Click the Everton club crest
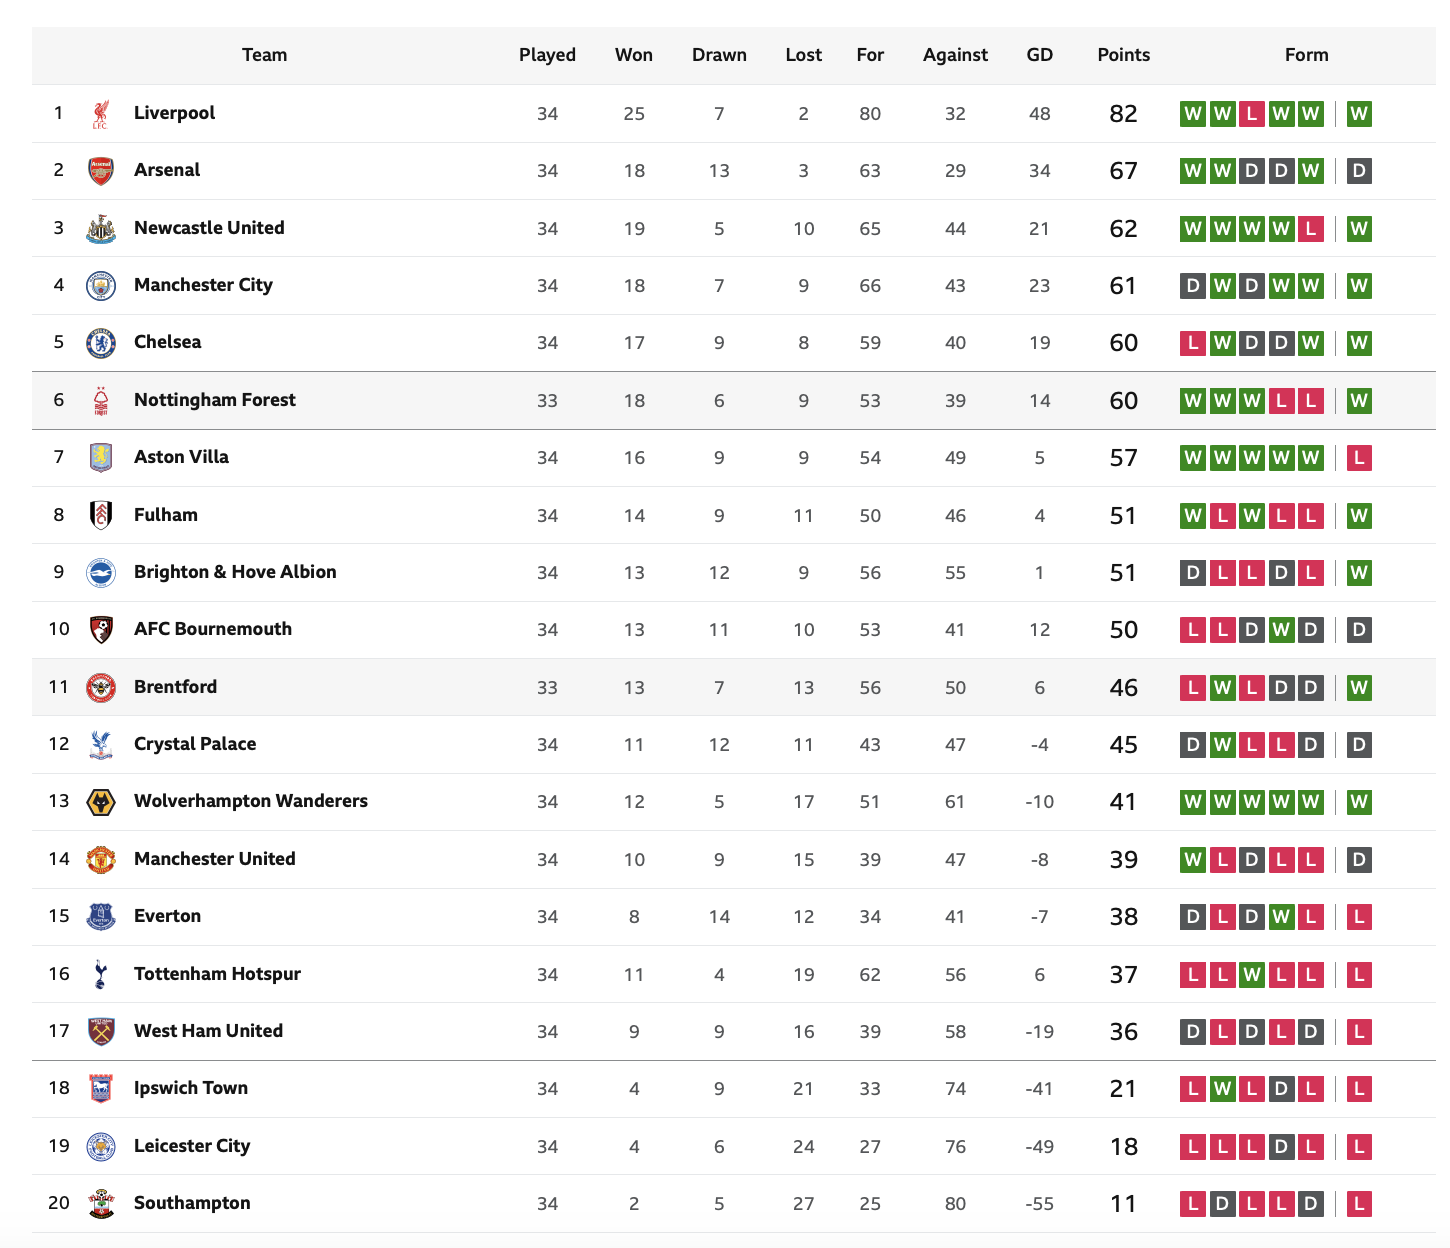This screenshot has width=1450, height=1248. (100, 917)
